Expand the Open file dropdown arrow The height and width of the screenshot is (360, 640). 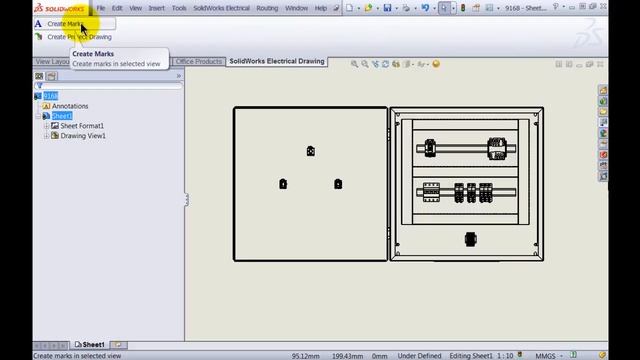[378, 8]
